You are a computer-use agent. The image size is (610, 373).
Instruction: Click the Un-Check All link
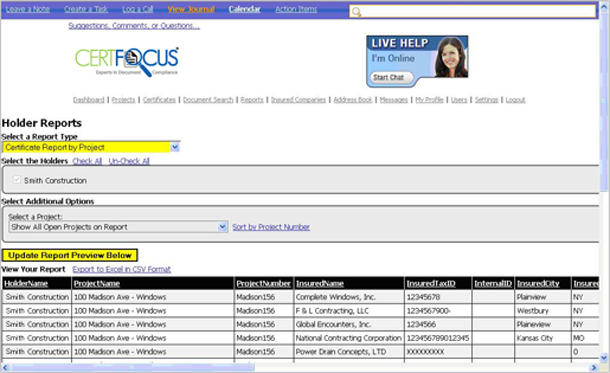(129, 161)
